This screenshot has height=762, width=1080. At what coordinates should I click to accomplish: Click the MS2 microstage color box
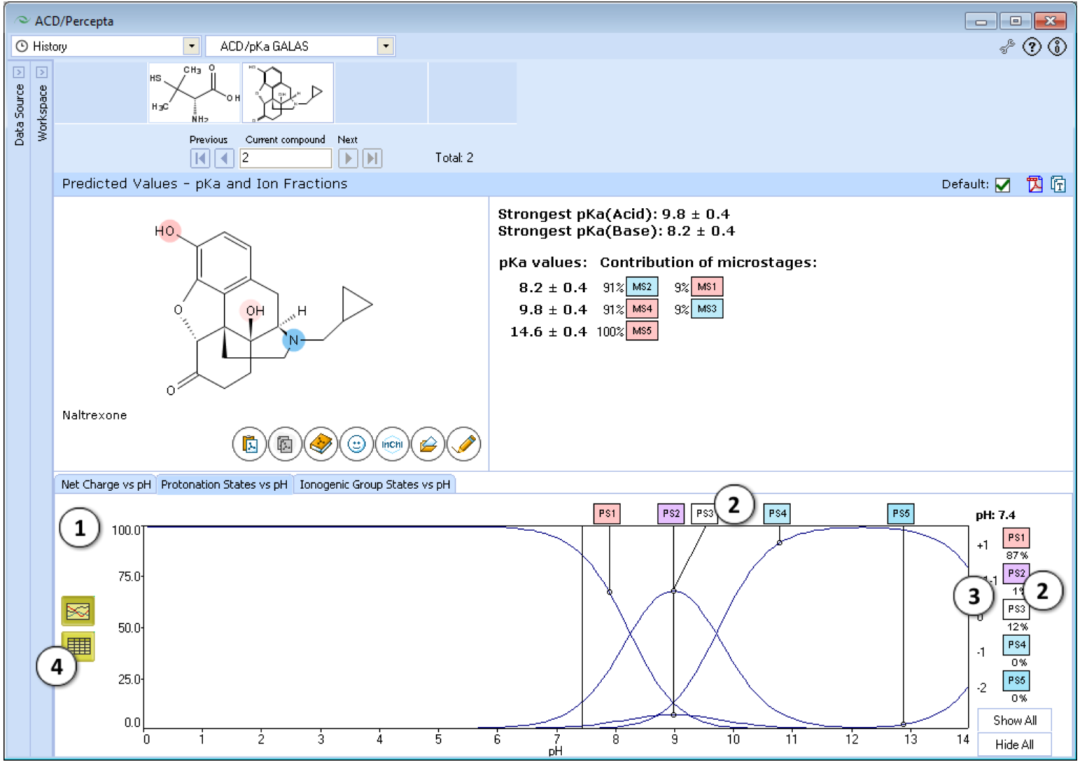pyautogui.click(x=641, y=286)
